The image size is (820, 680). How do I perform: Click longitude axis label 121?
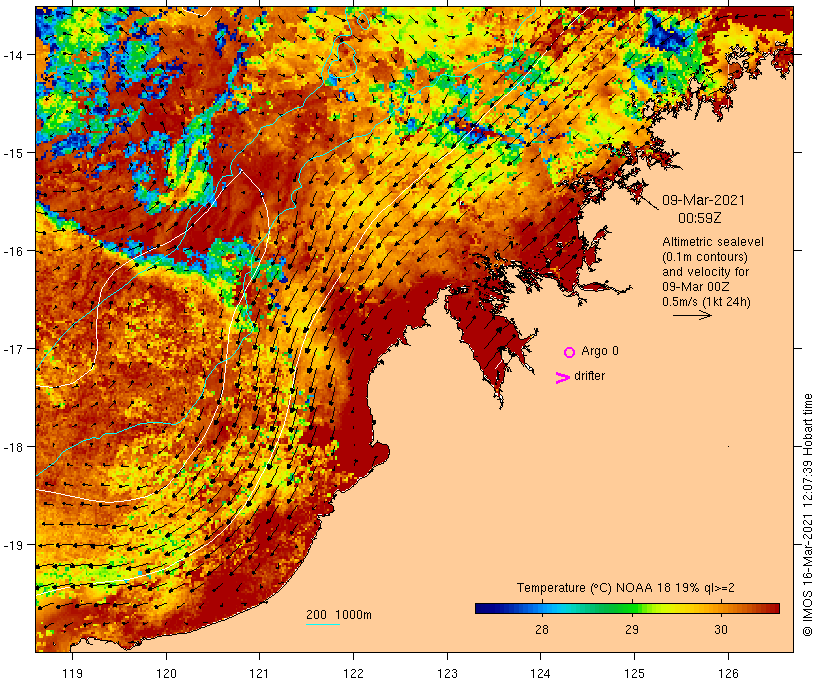(259, 673)
